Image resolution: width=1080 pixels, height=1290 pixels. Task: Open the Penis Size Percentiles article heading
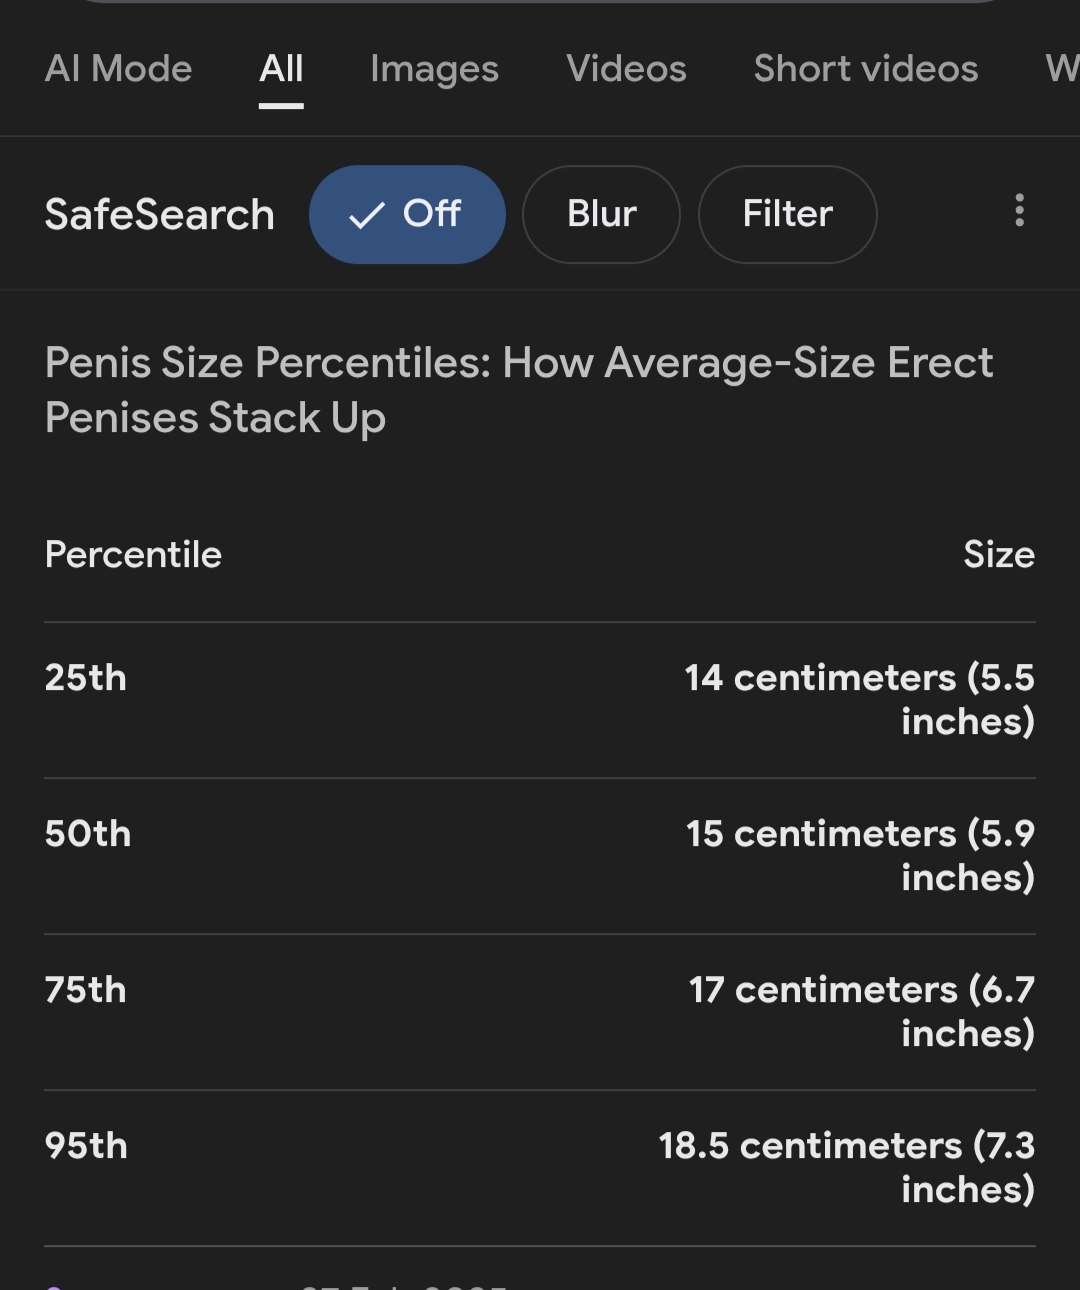[x=518, y=390]
